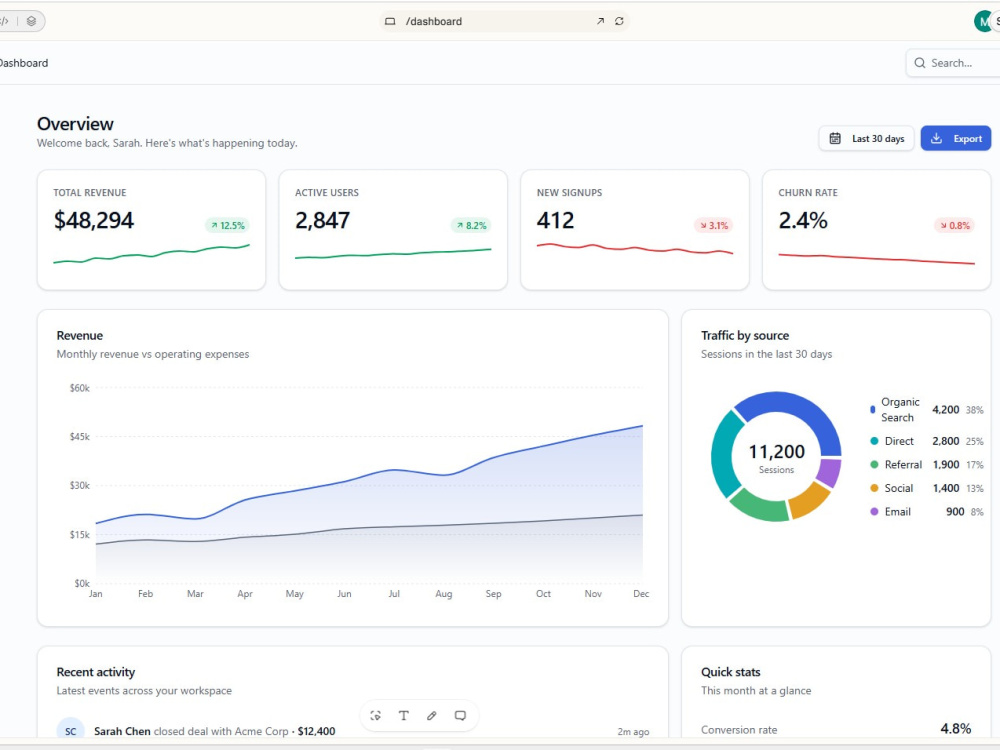Click the layers stack icon
Image resolution: width=1000 pixels, height=750 pixels.
[x=31, y=21]
